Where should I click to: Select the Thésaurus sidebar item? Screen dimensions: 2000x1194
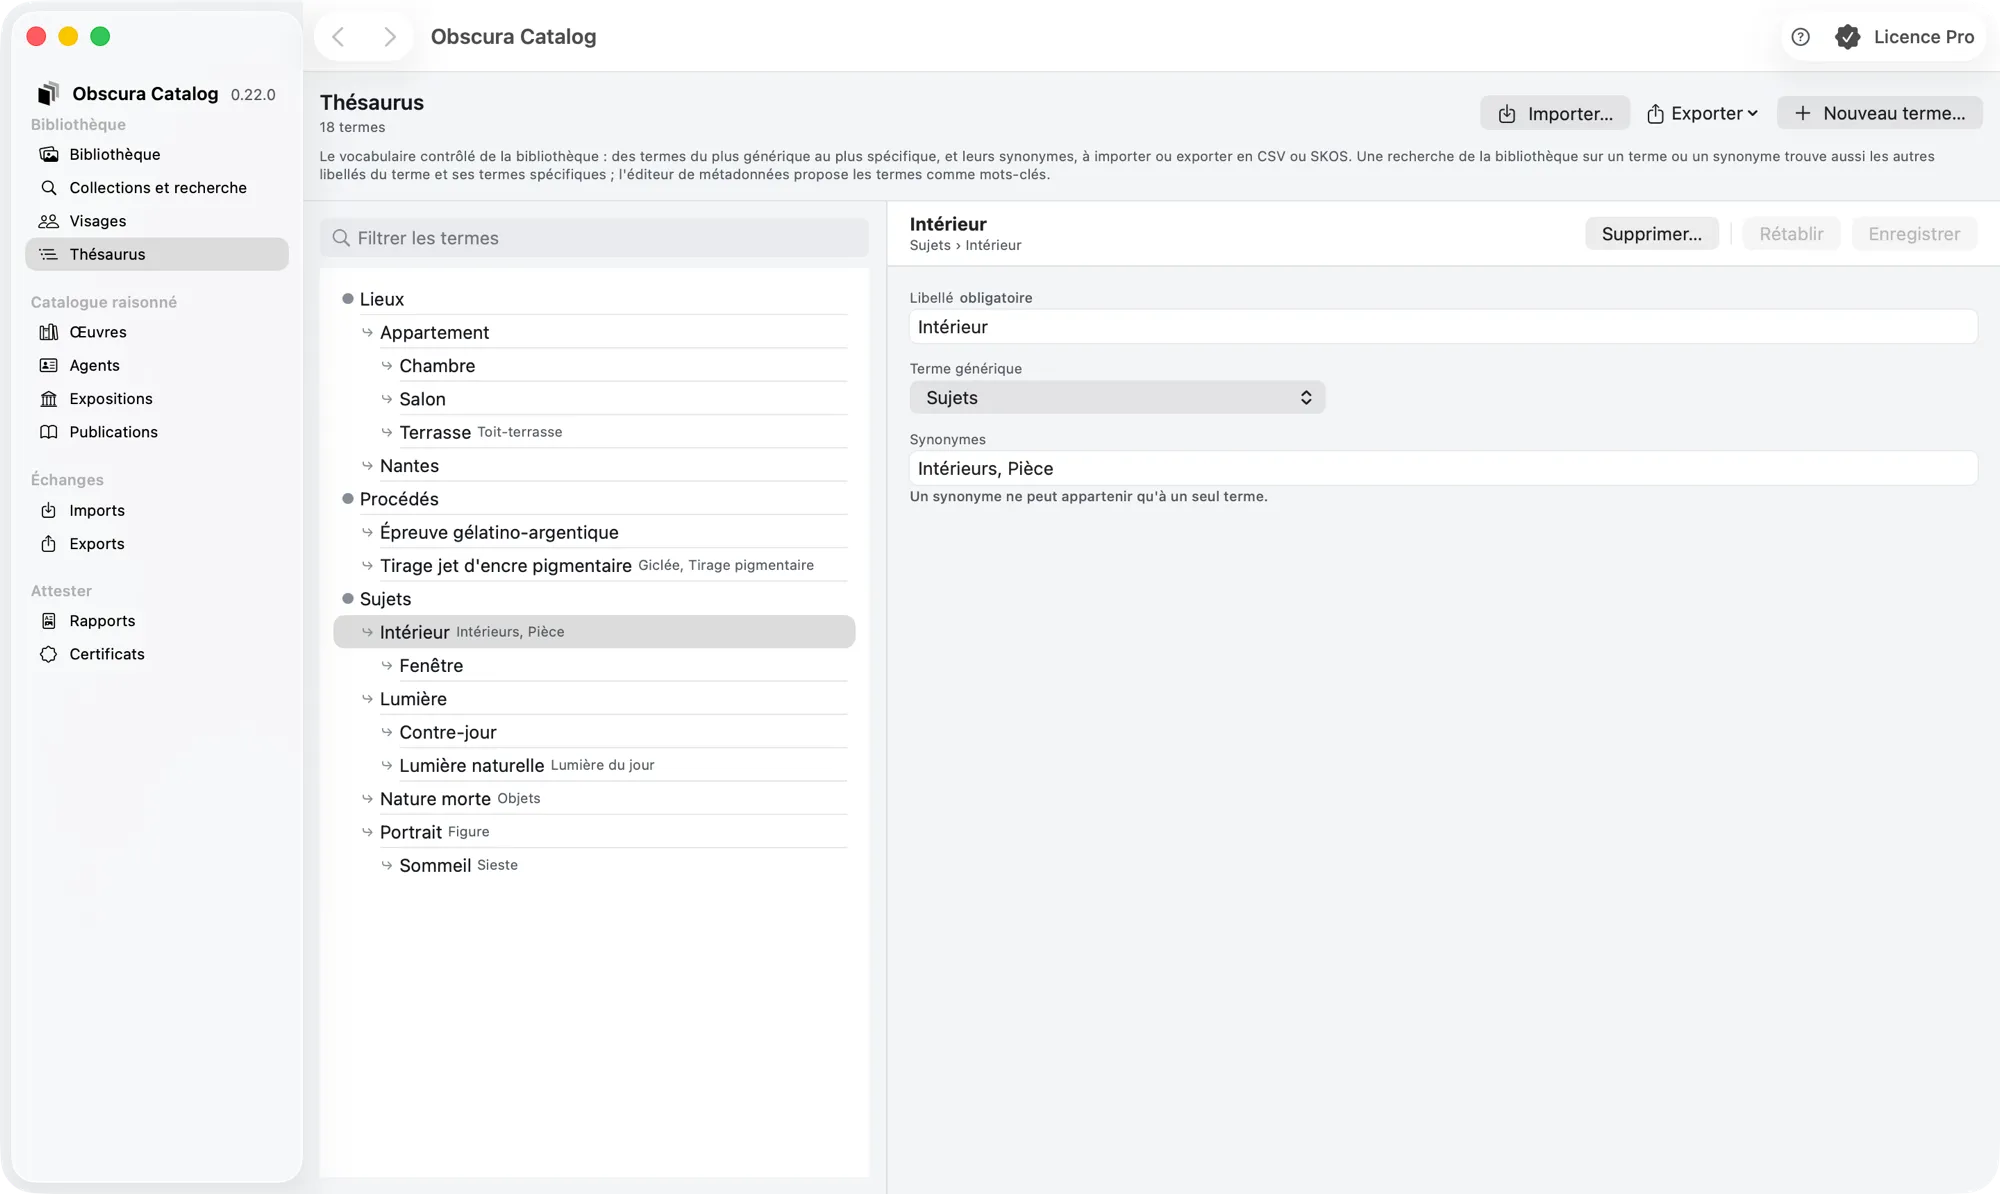[157, 254]
